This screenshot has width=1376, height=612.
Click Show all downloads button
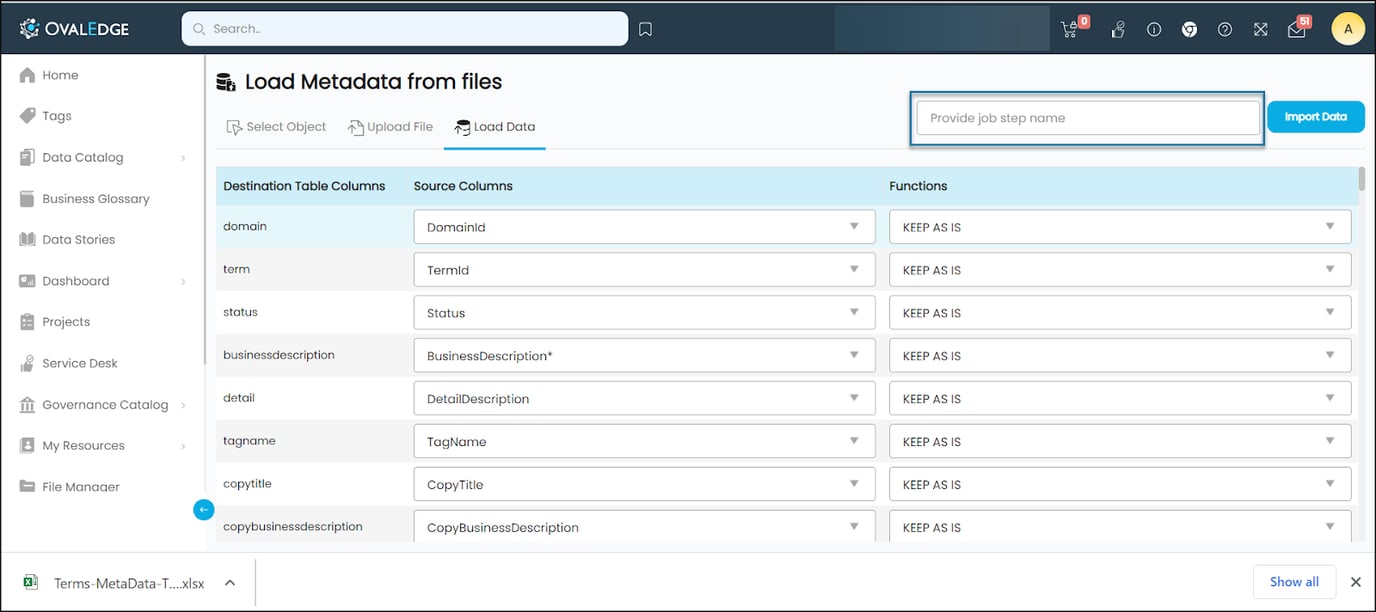[x=1294, y=582]
